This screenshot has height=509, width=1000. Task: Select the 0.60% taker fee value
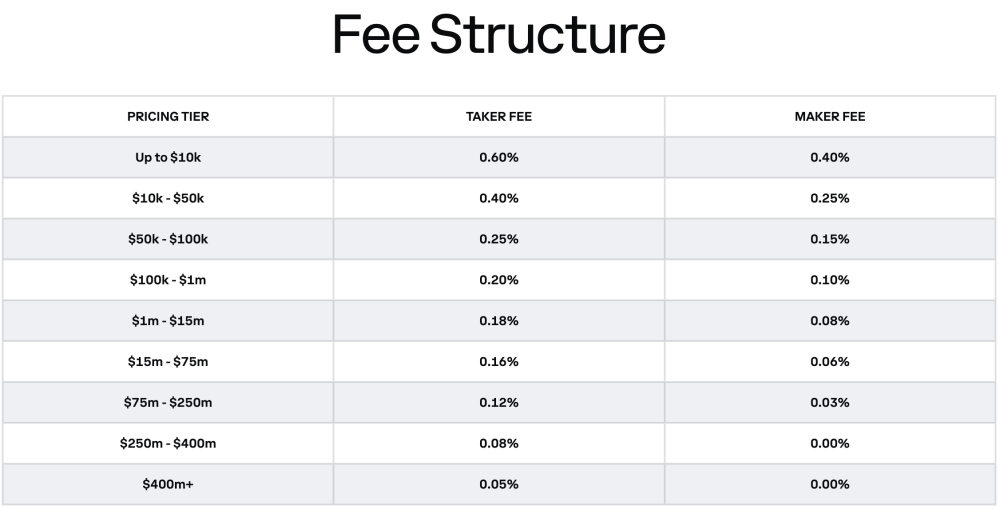(x=499, y=158)
